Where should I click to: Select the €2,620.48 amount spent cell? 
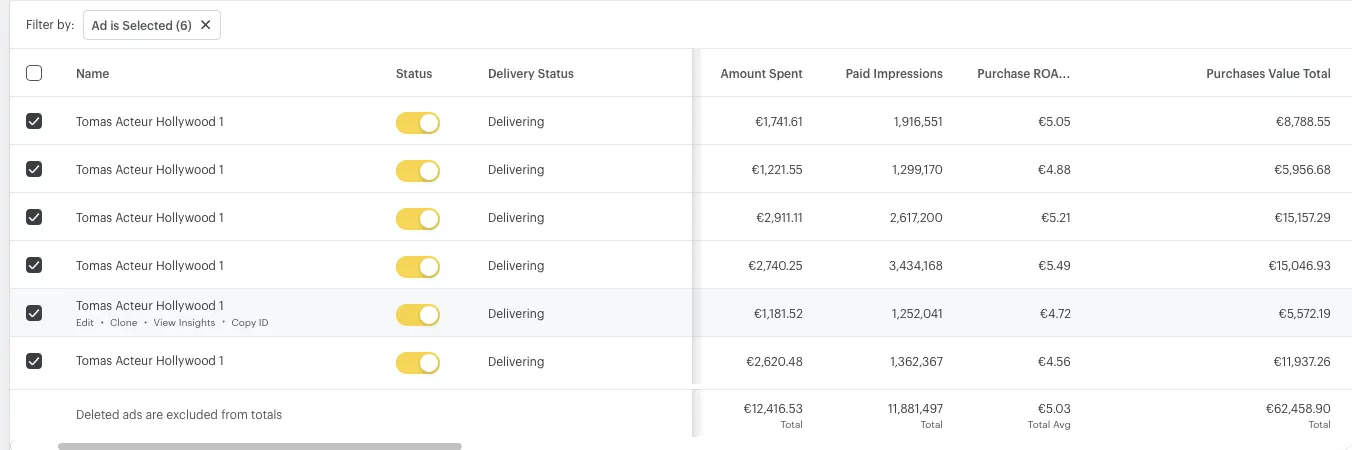(775, 362)
